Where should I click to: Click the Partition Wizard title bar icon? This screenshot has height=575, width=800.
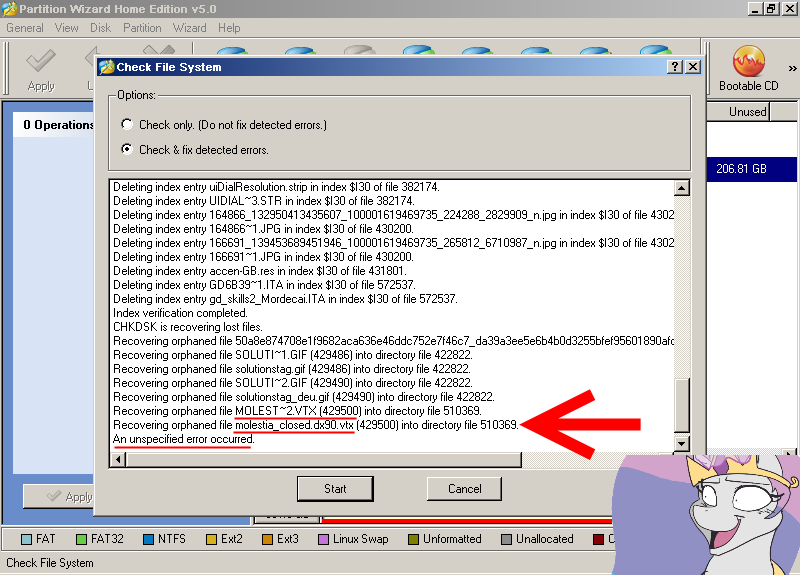point(9,9)
